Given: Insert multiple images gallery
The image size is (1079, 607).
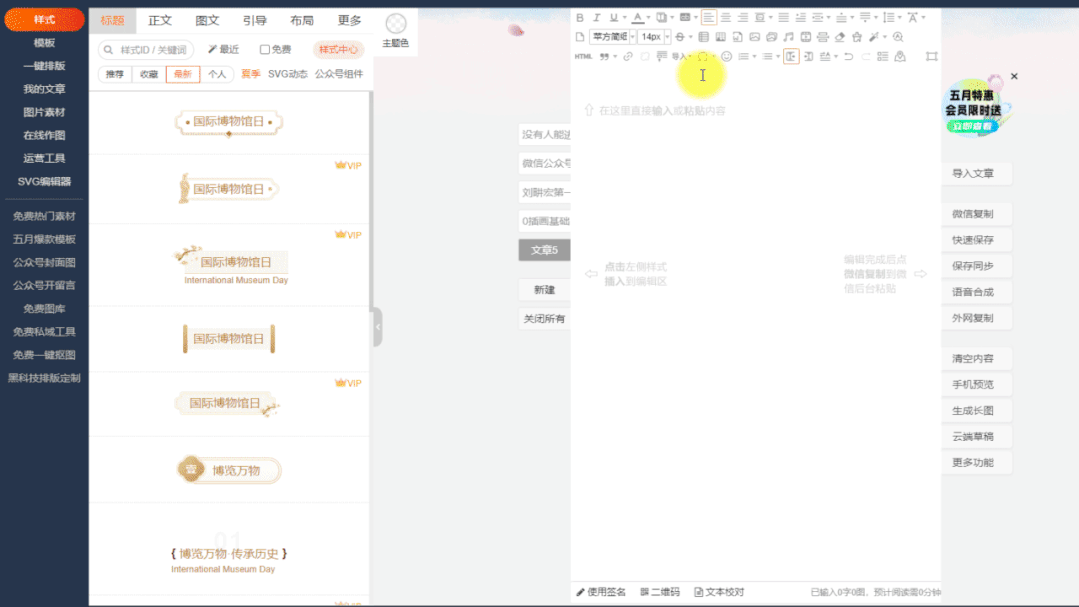Looking at the screenshot, I should (x=771, y=36).
